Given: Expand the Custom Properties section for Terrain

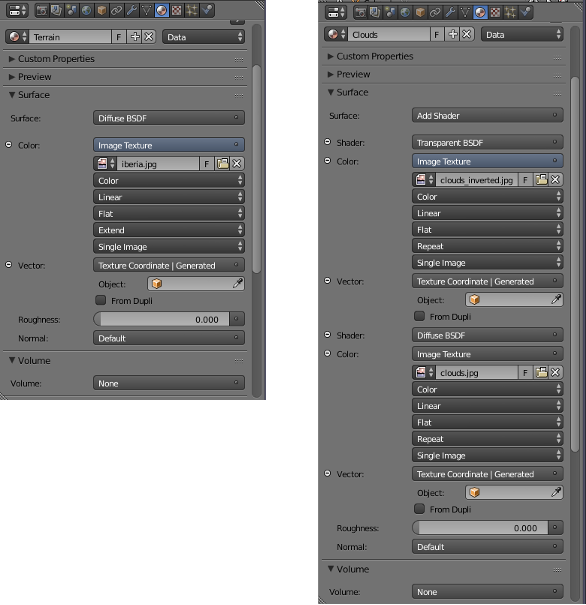Looking at the screenshot, I should point(56,59).
